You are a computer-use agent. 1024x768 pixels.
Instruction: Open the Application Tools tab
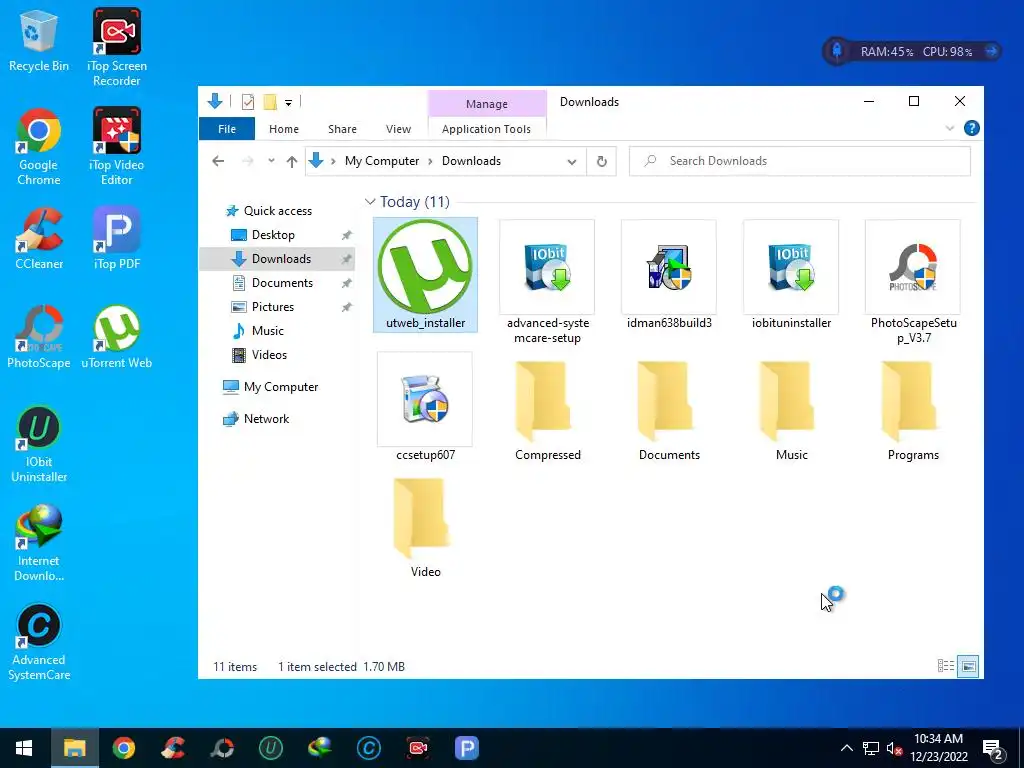pyautogui.click(x=486, y=129)
